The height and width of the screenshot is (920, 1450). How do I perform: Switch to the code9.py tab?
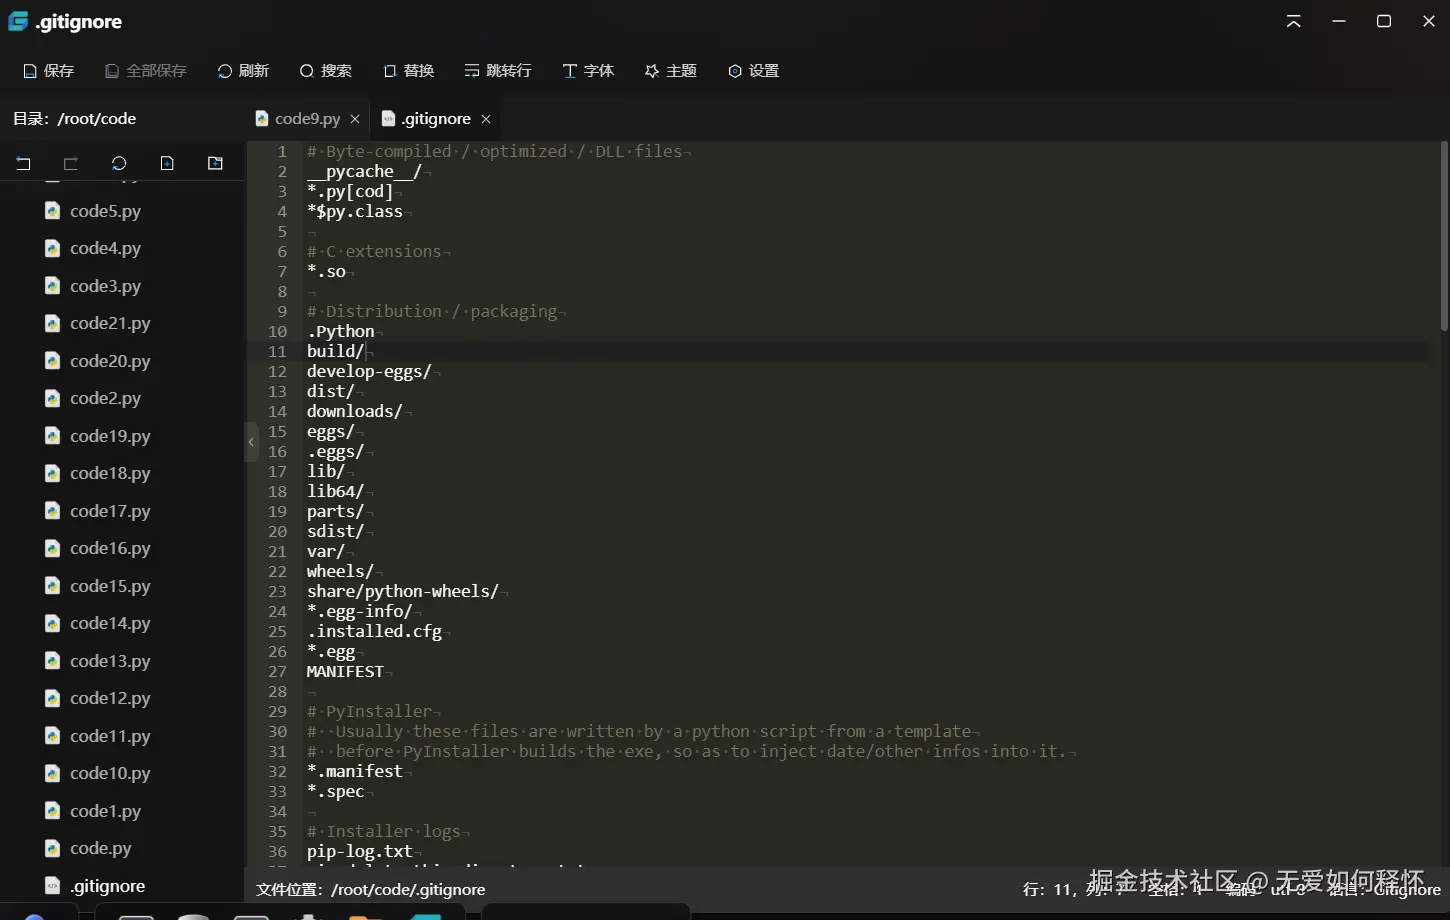[x=299, y=119]
